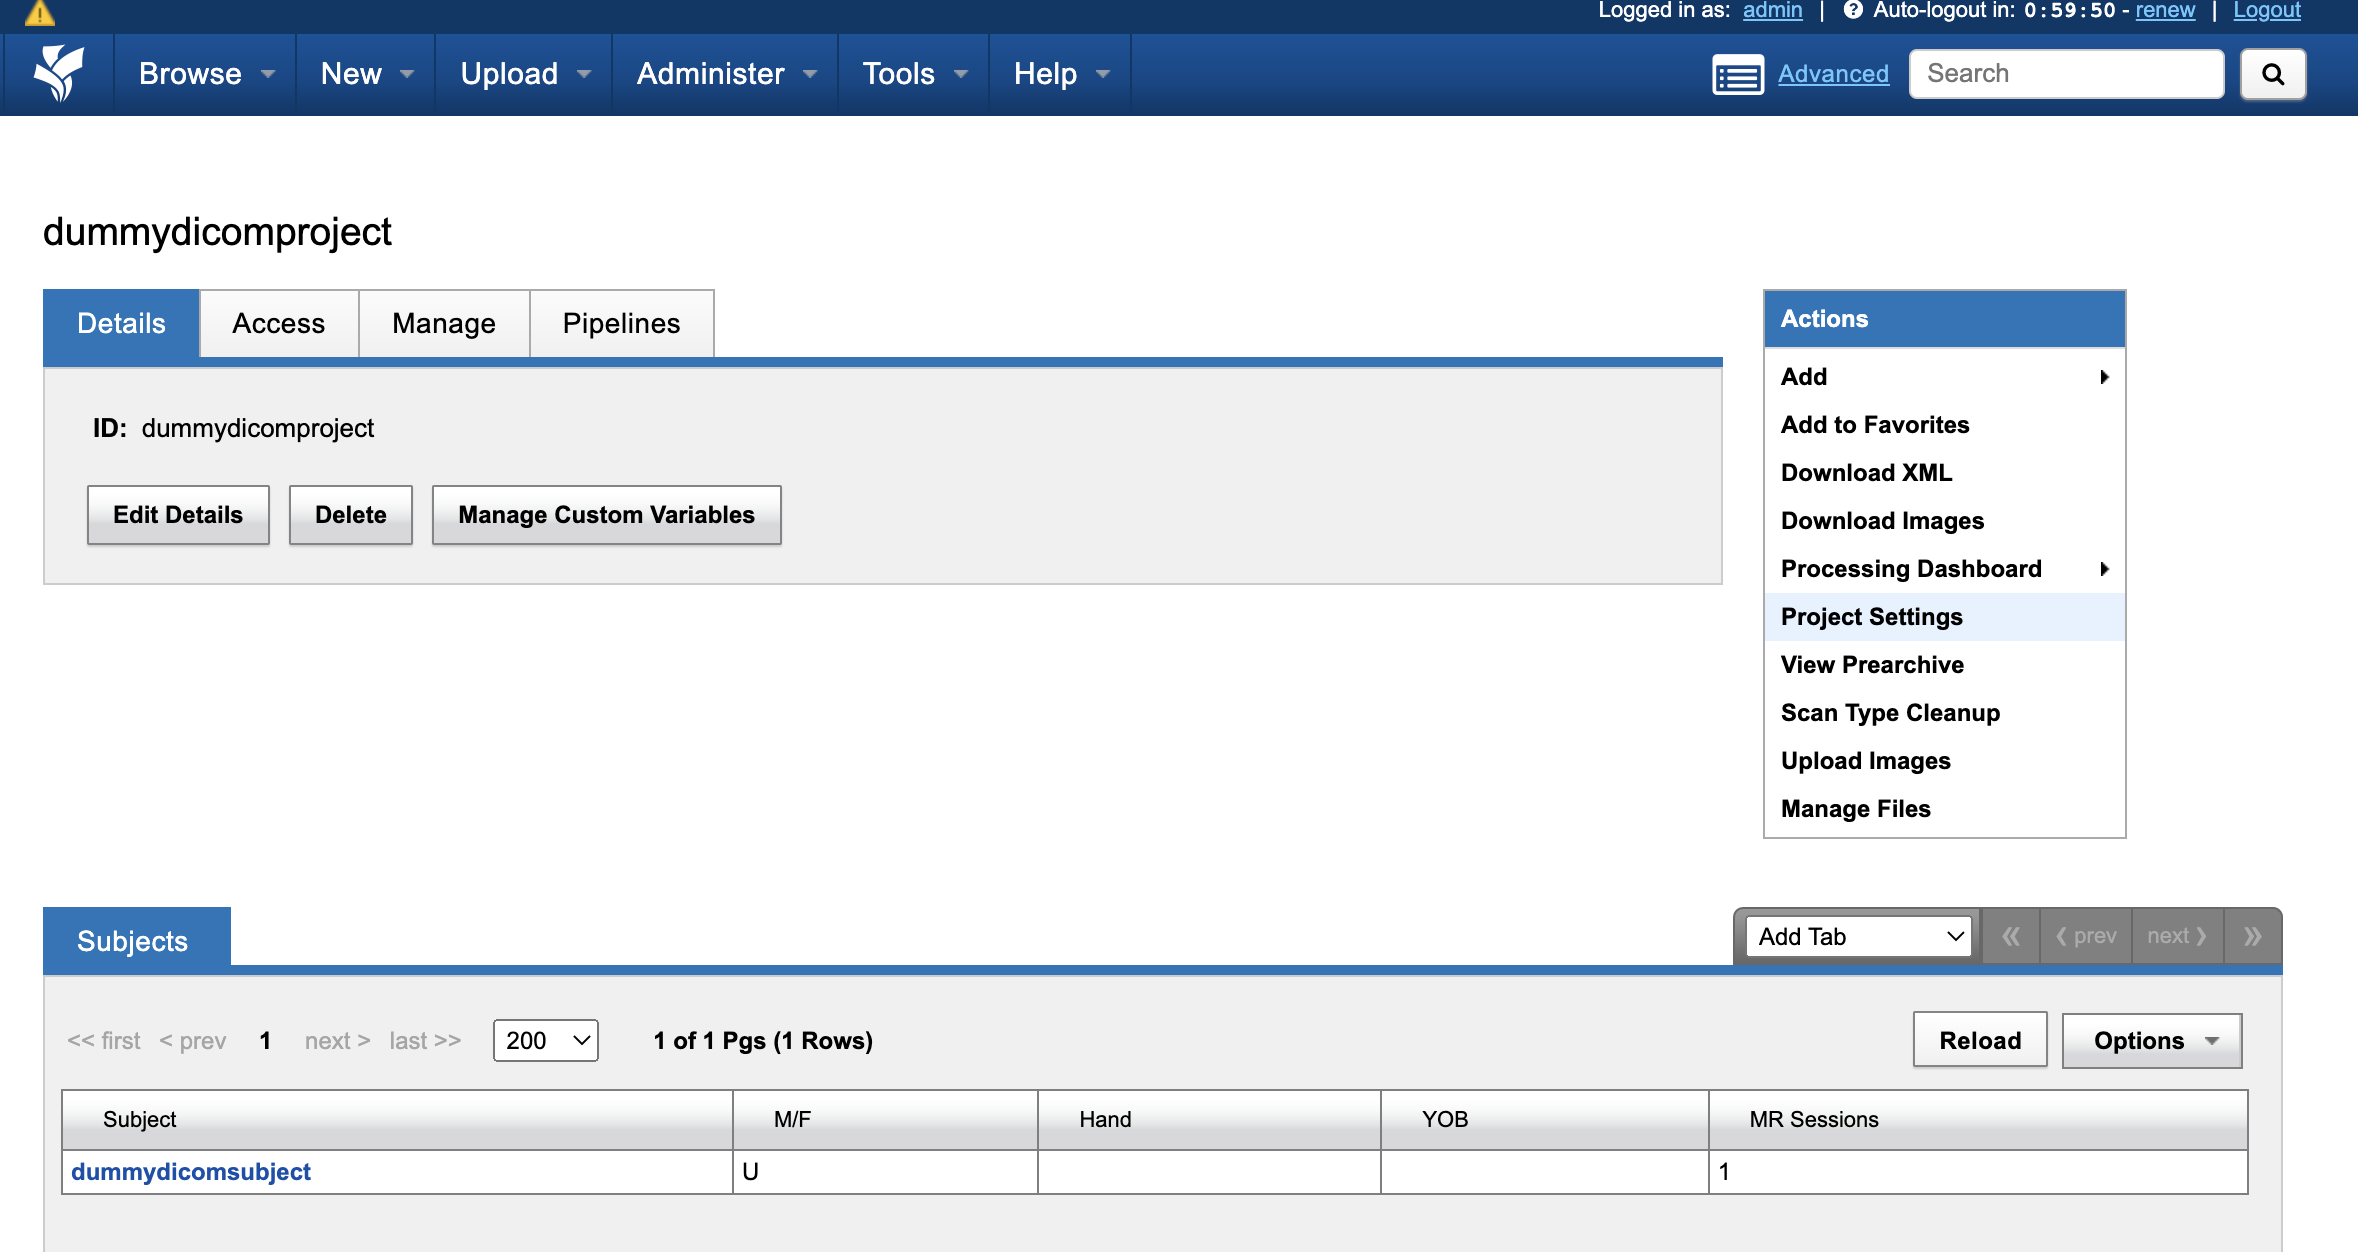Switch to the Details tab
The image size is (2358, 1252).
pos(121,324)
